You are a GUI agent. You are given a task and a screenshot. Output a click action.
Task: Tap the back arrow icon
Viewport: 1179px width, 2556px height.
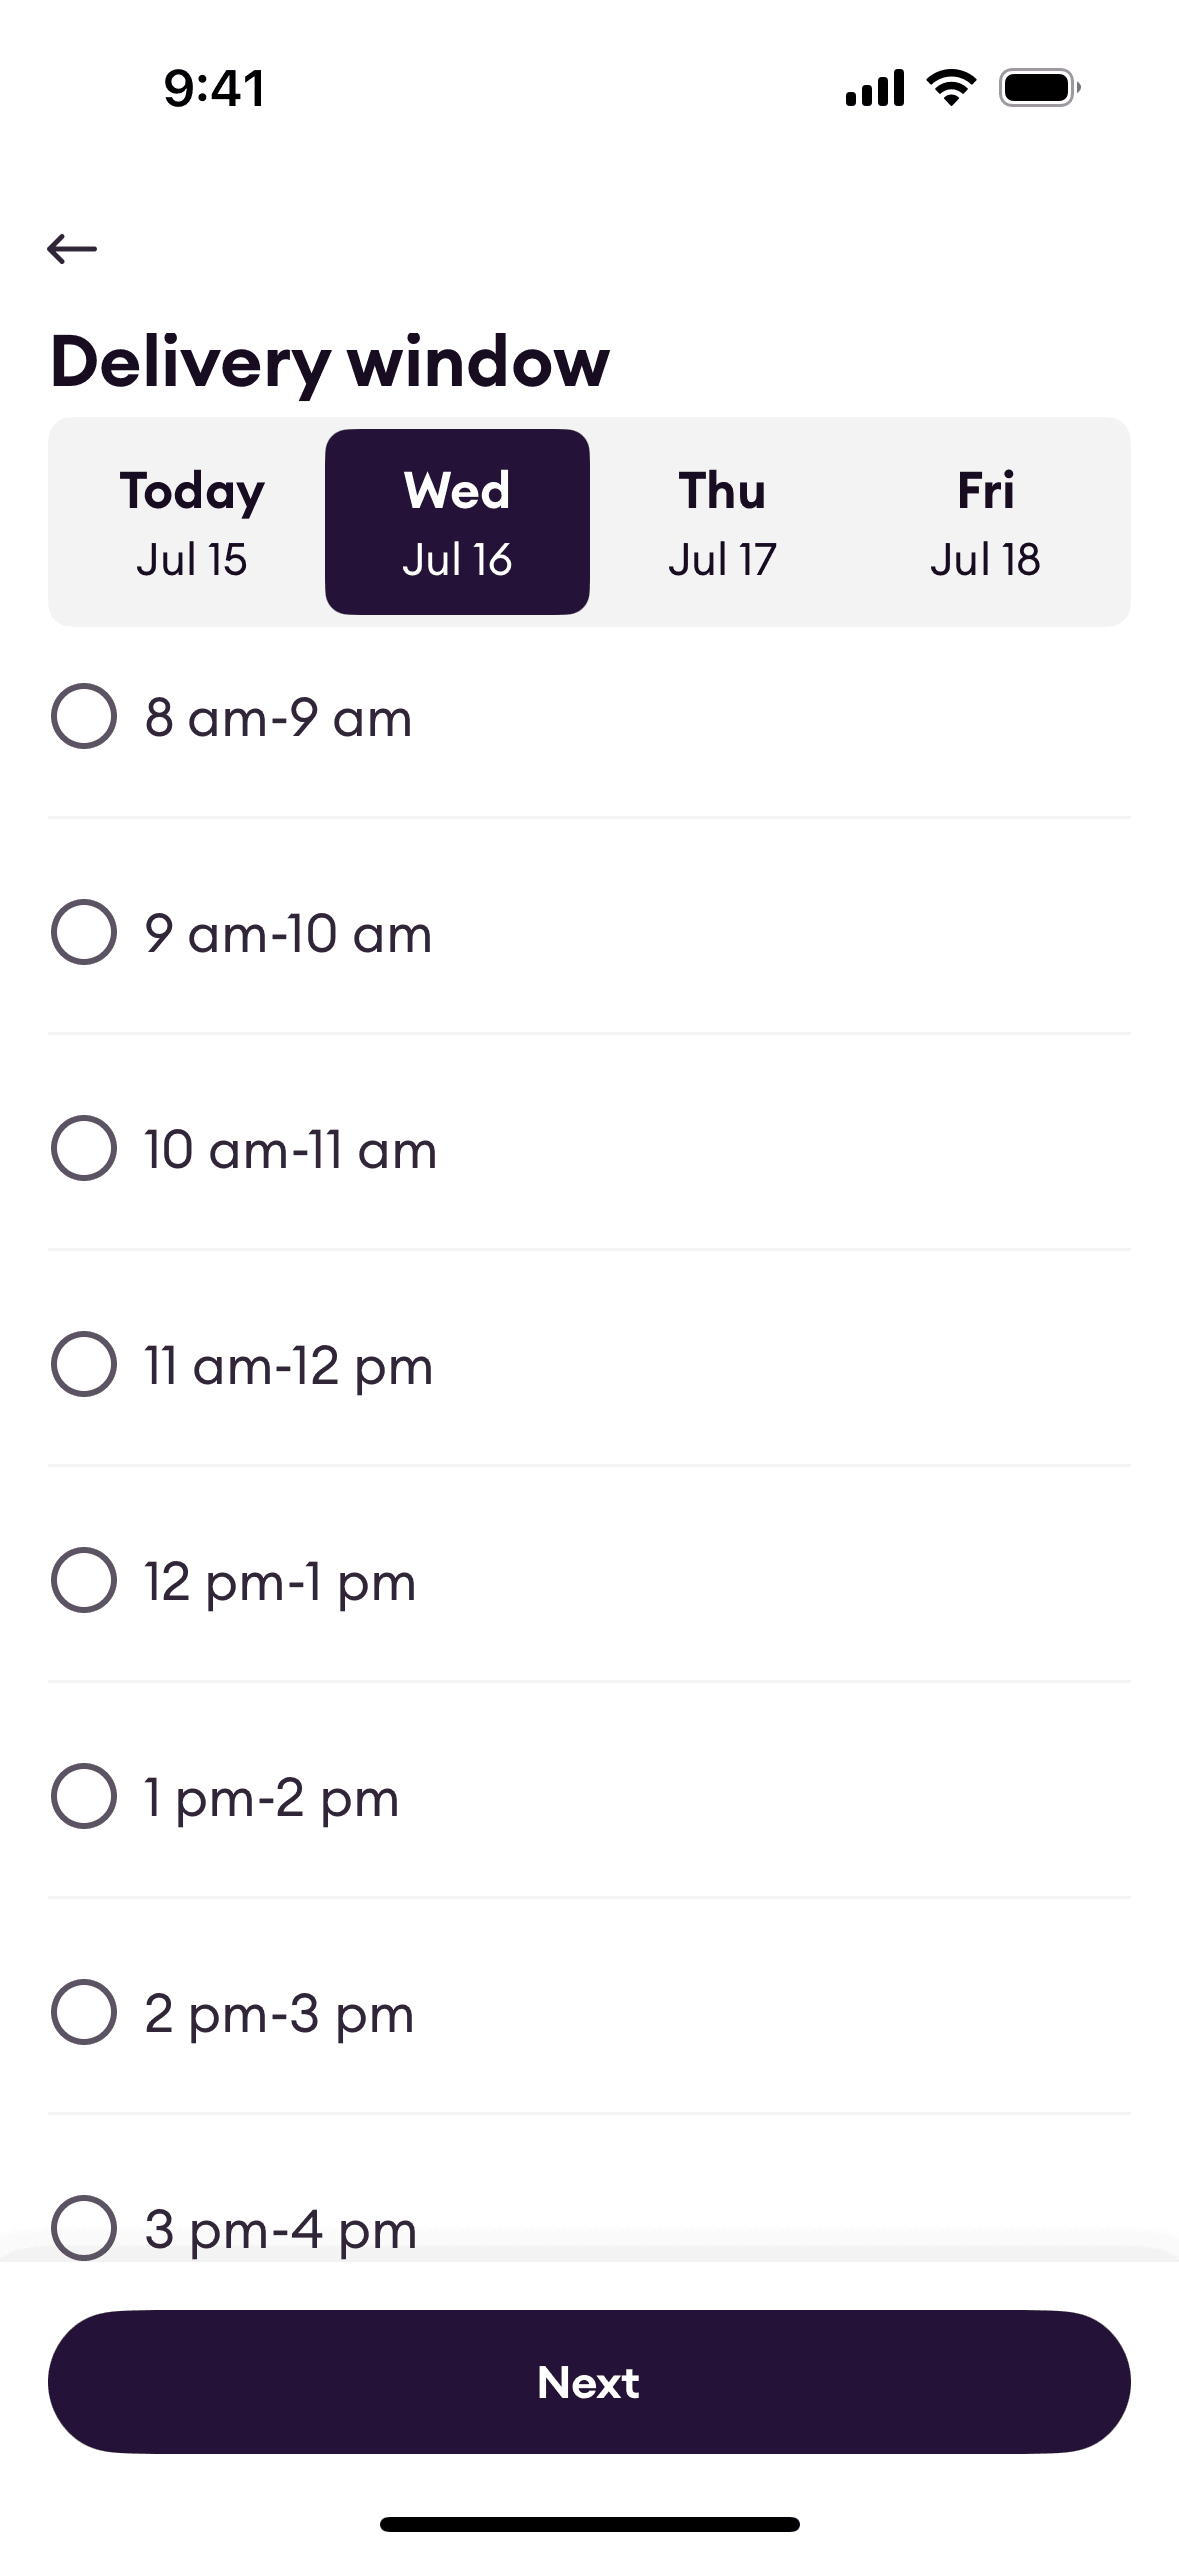tap(72, 248)
